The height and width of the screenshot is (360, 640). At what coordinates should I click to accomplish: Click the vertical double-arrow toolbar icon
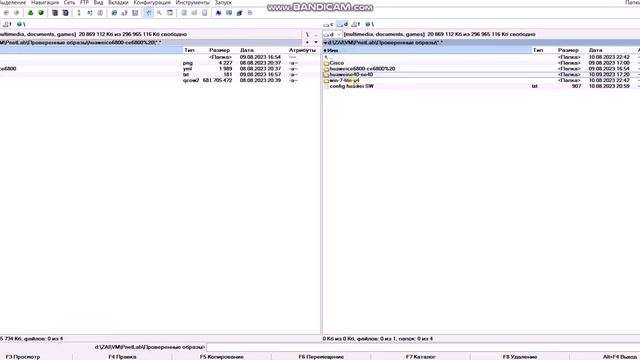click(x=79, y=13)
